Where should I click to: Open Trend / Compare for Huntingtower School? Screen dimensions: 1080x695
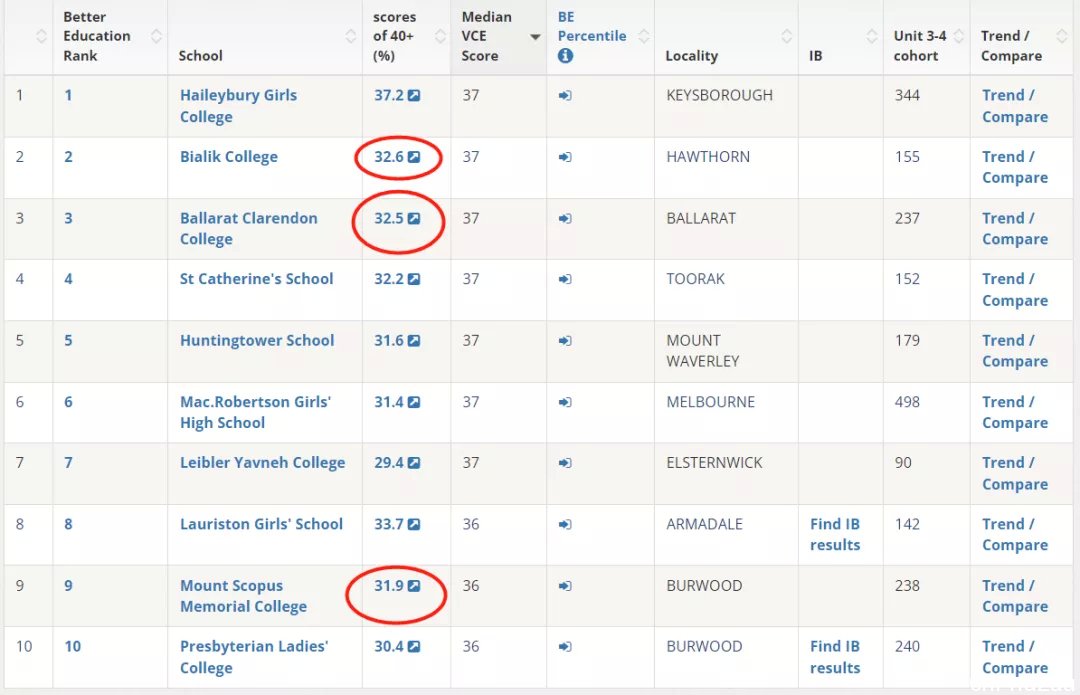(x=1015, y=351)
